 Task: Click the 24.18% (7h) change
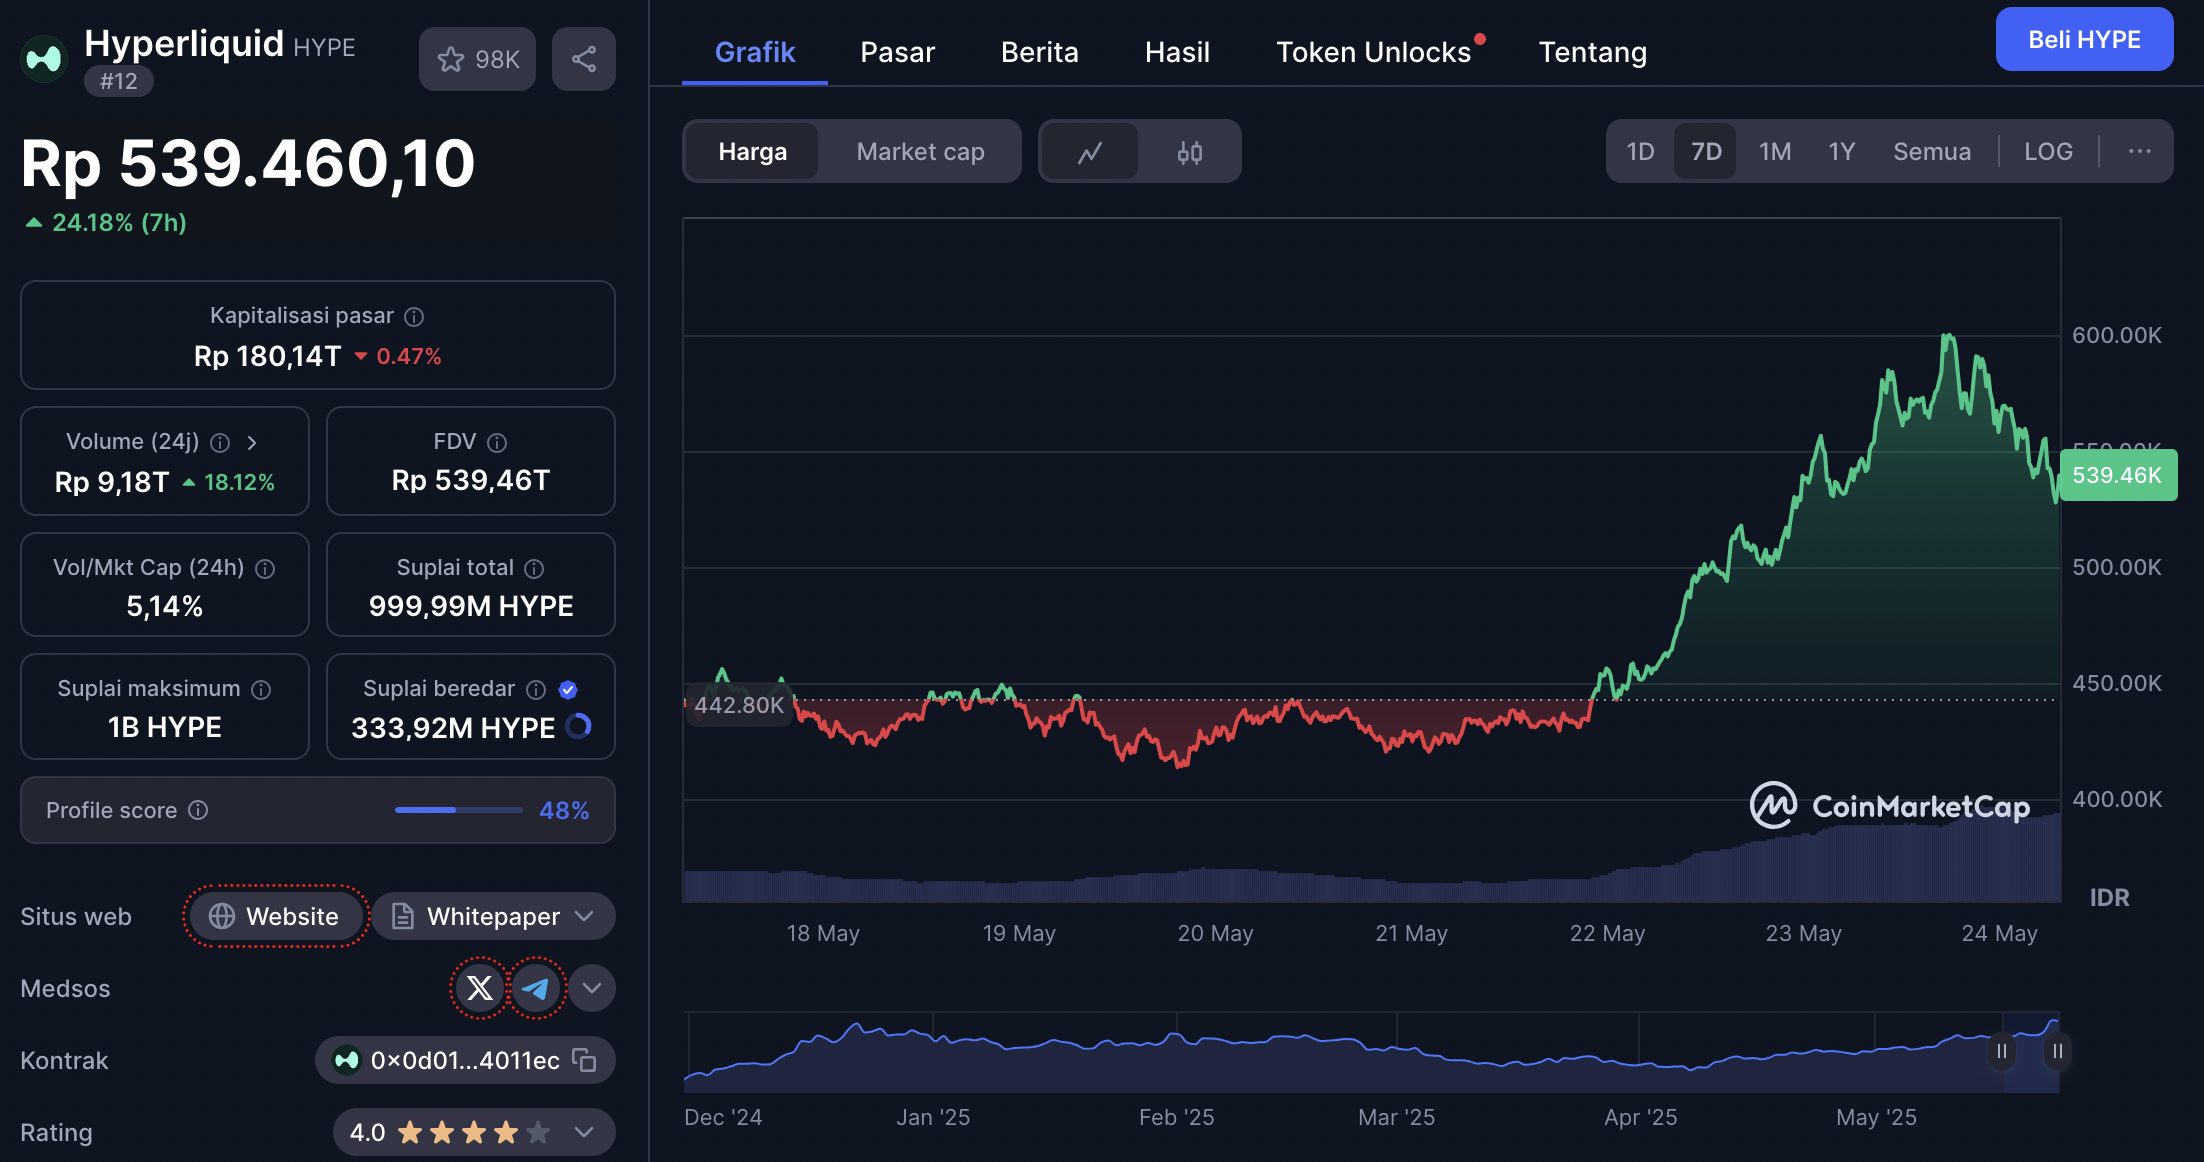[x=107, y=222]
